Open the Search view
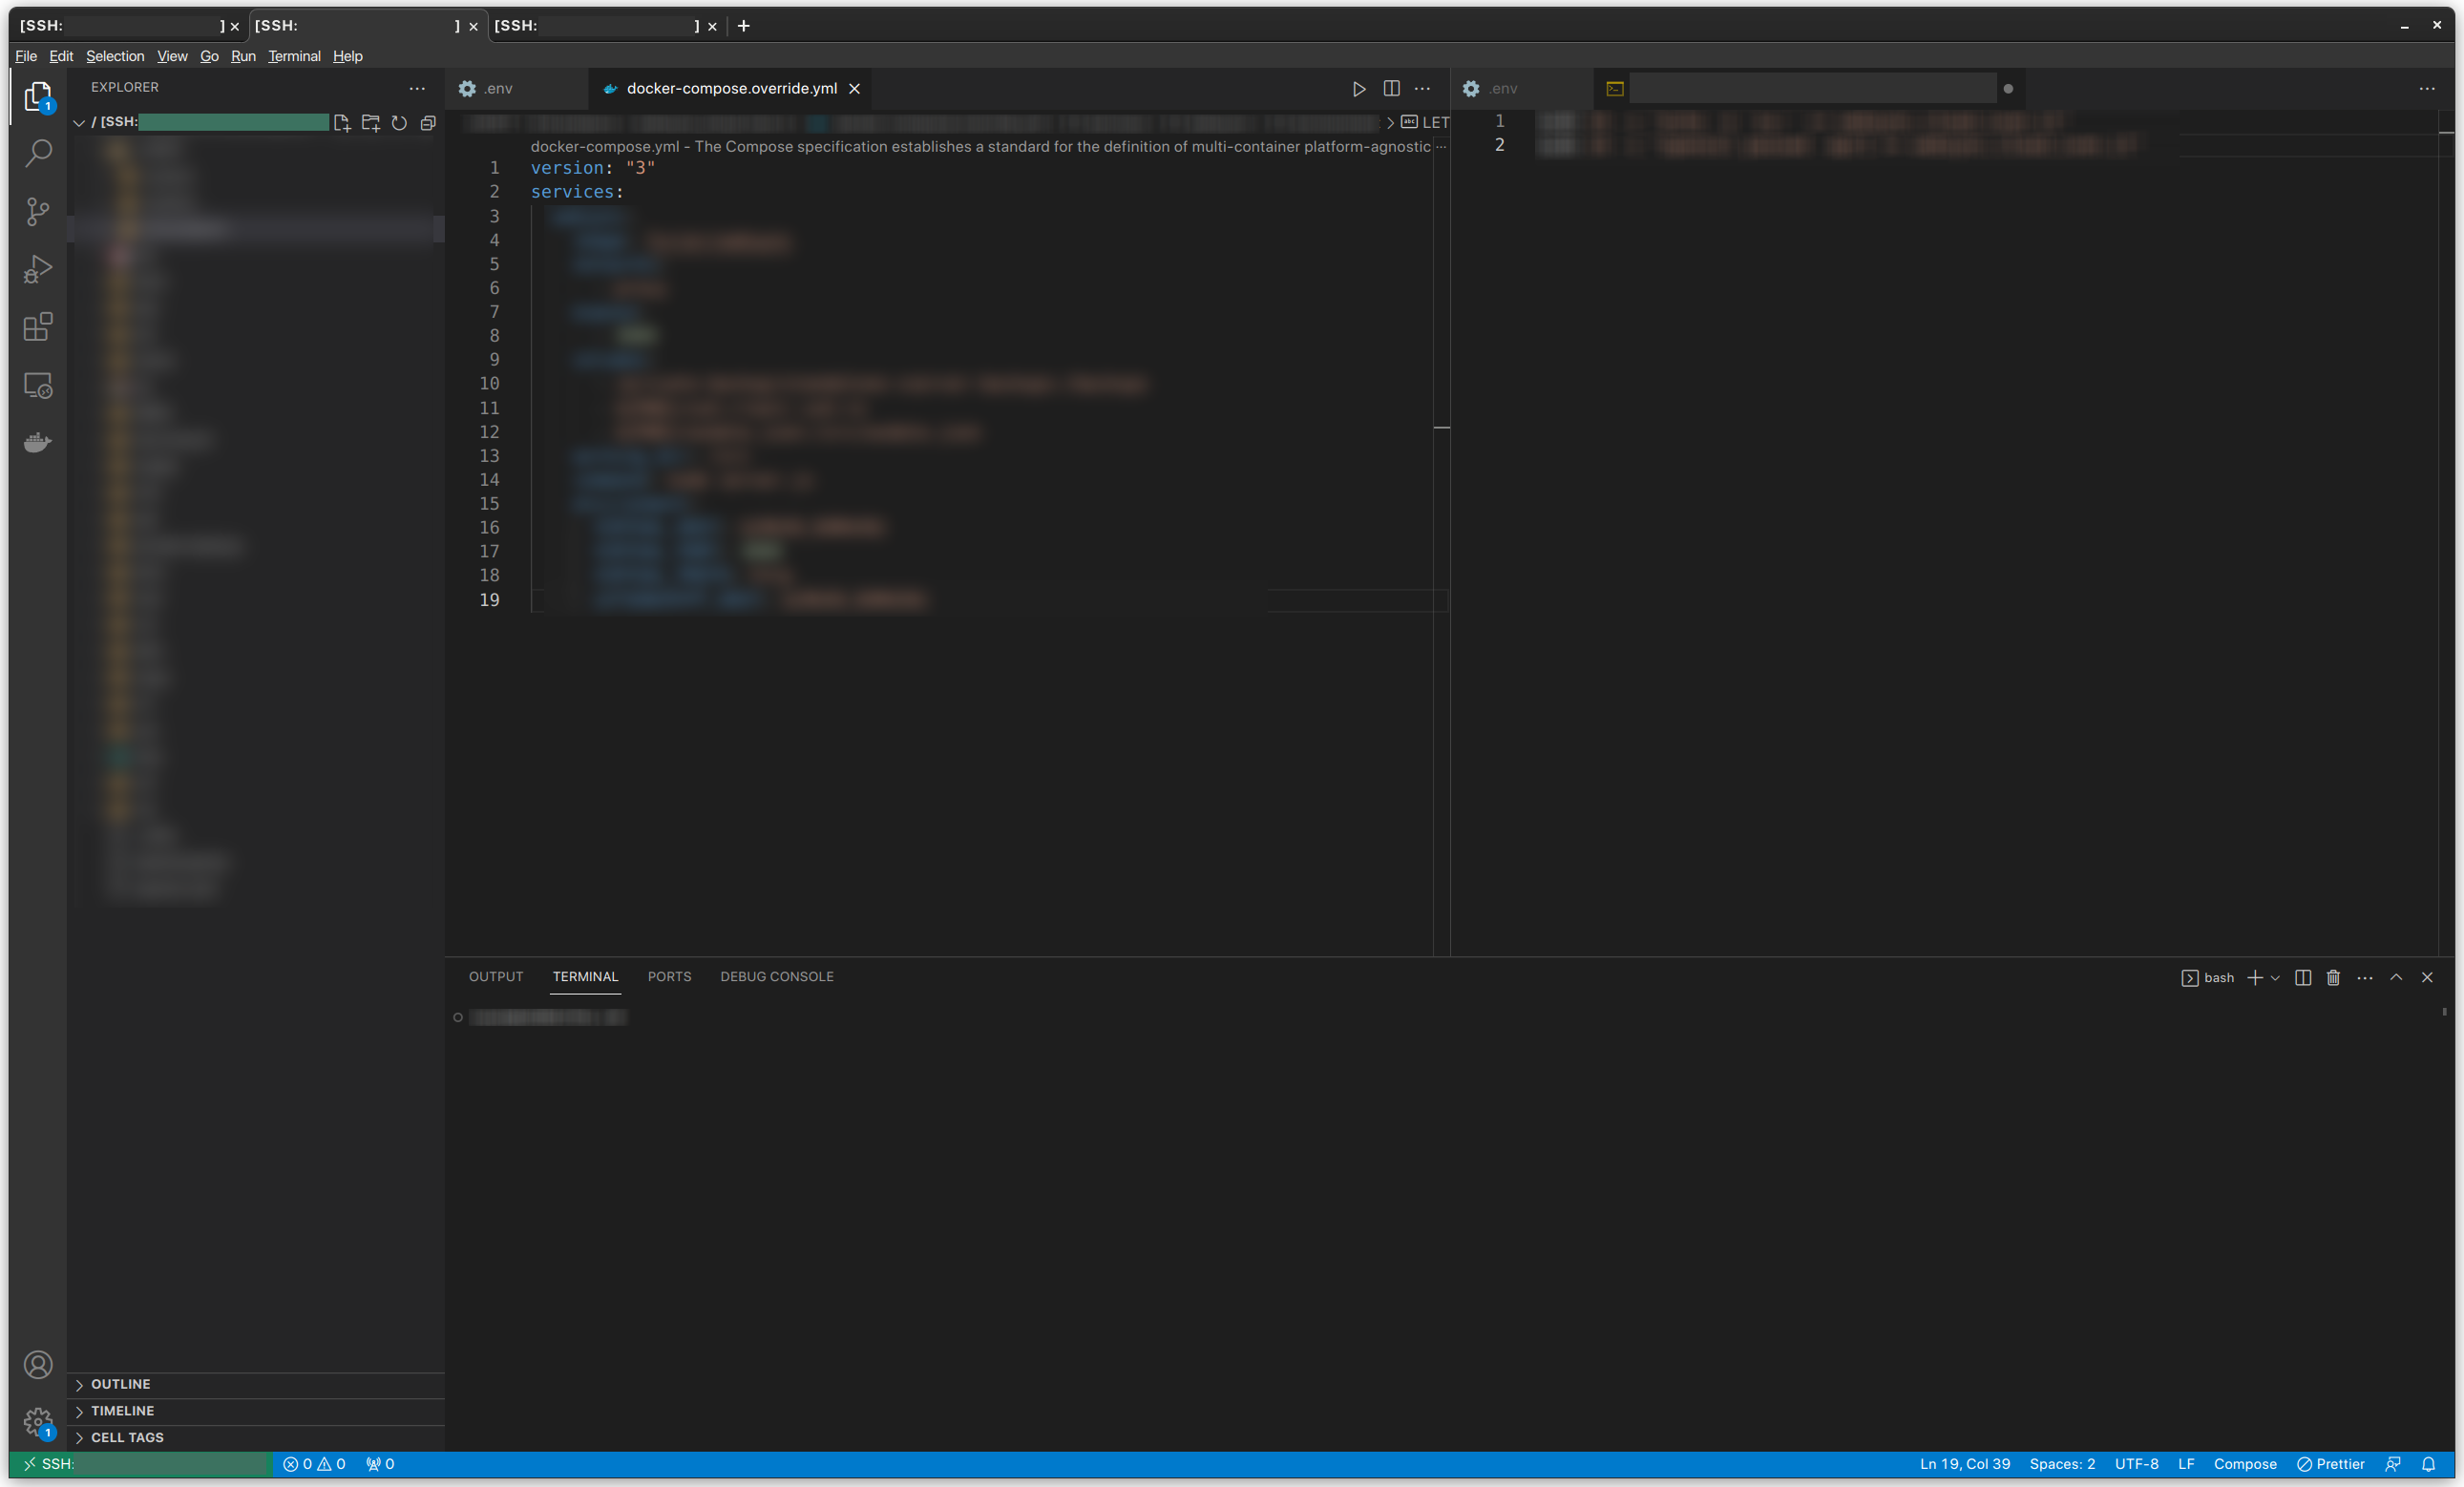This screenshot has width=2464, height=1487. pos(38,154)
